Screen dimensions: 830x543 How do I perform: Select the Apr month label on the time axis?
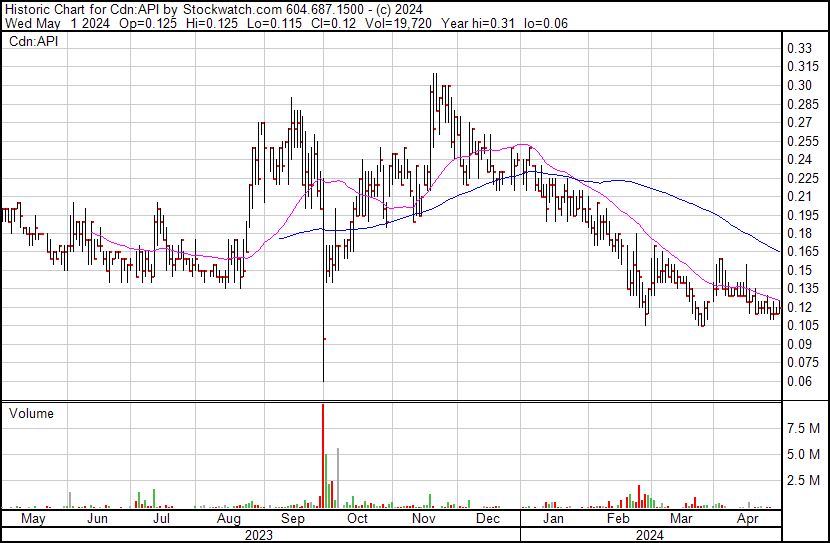point(746,518)
